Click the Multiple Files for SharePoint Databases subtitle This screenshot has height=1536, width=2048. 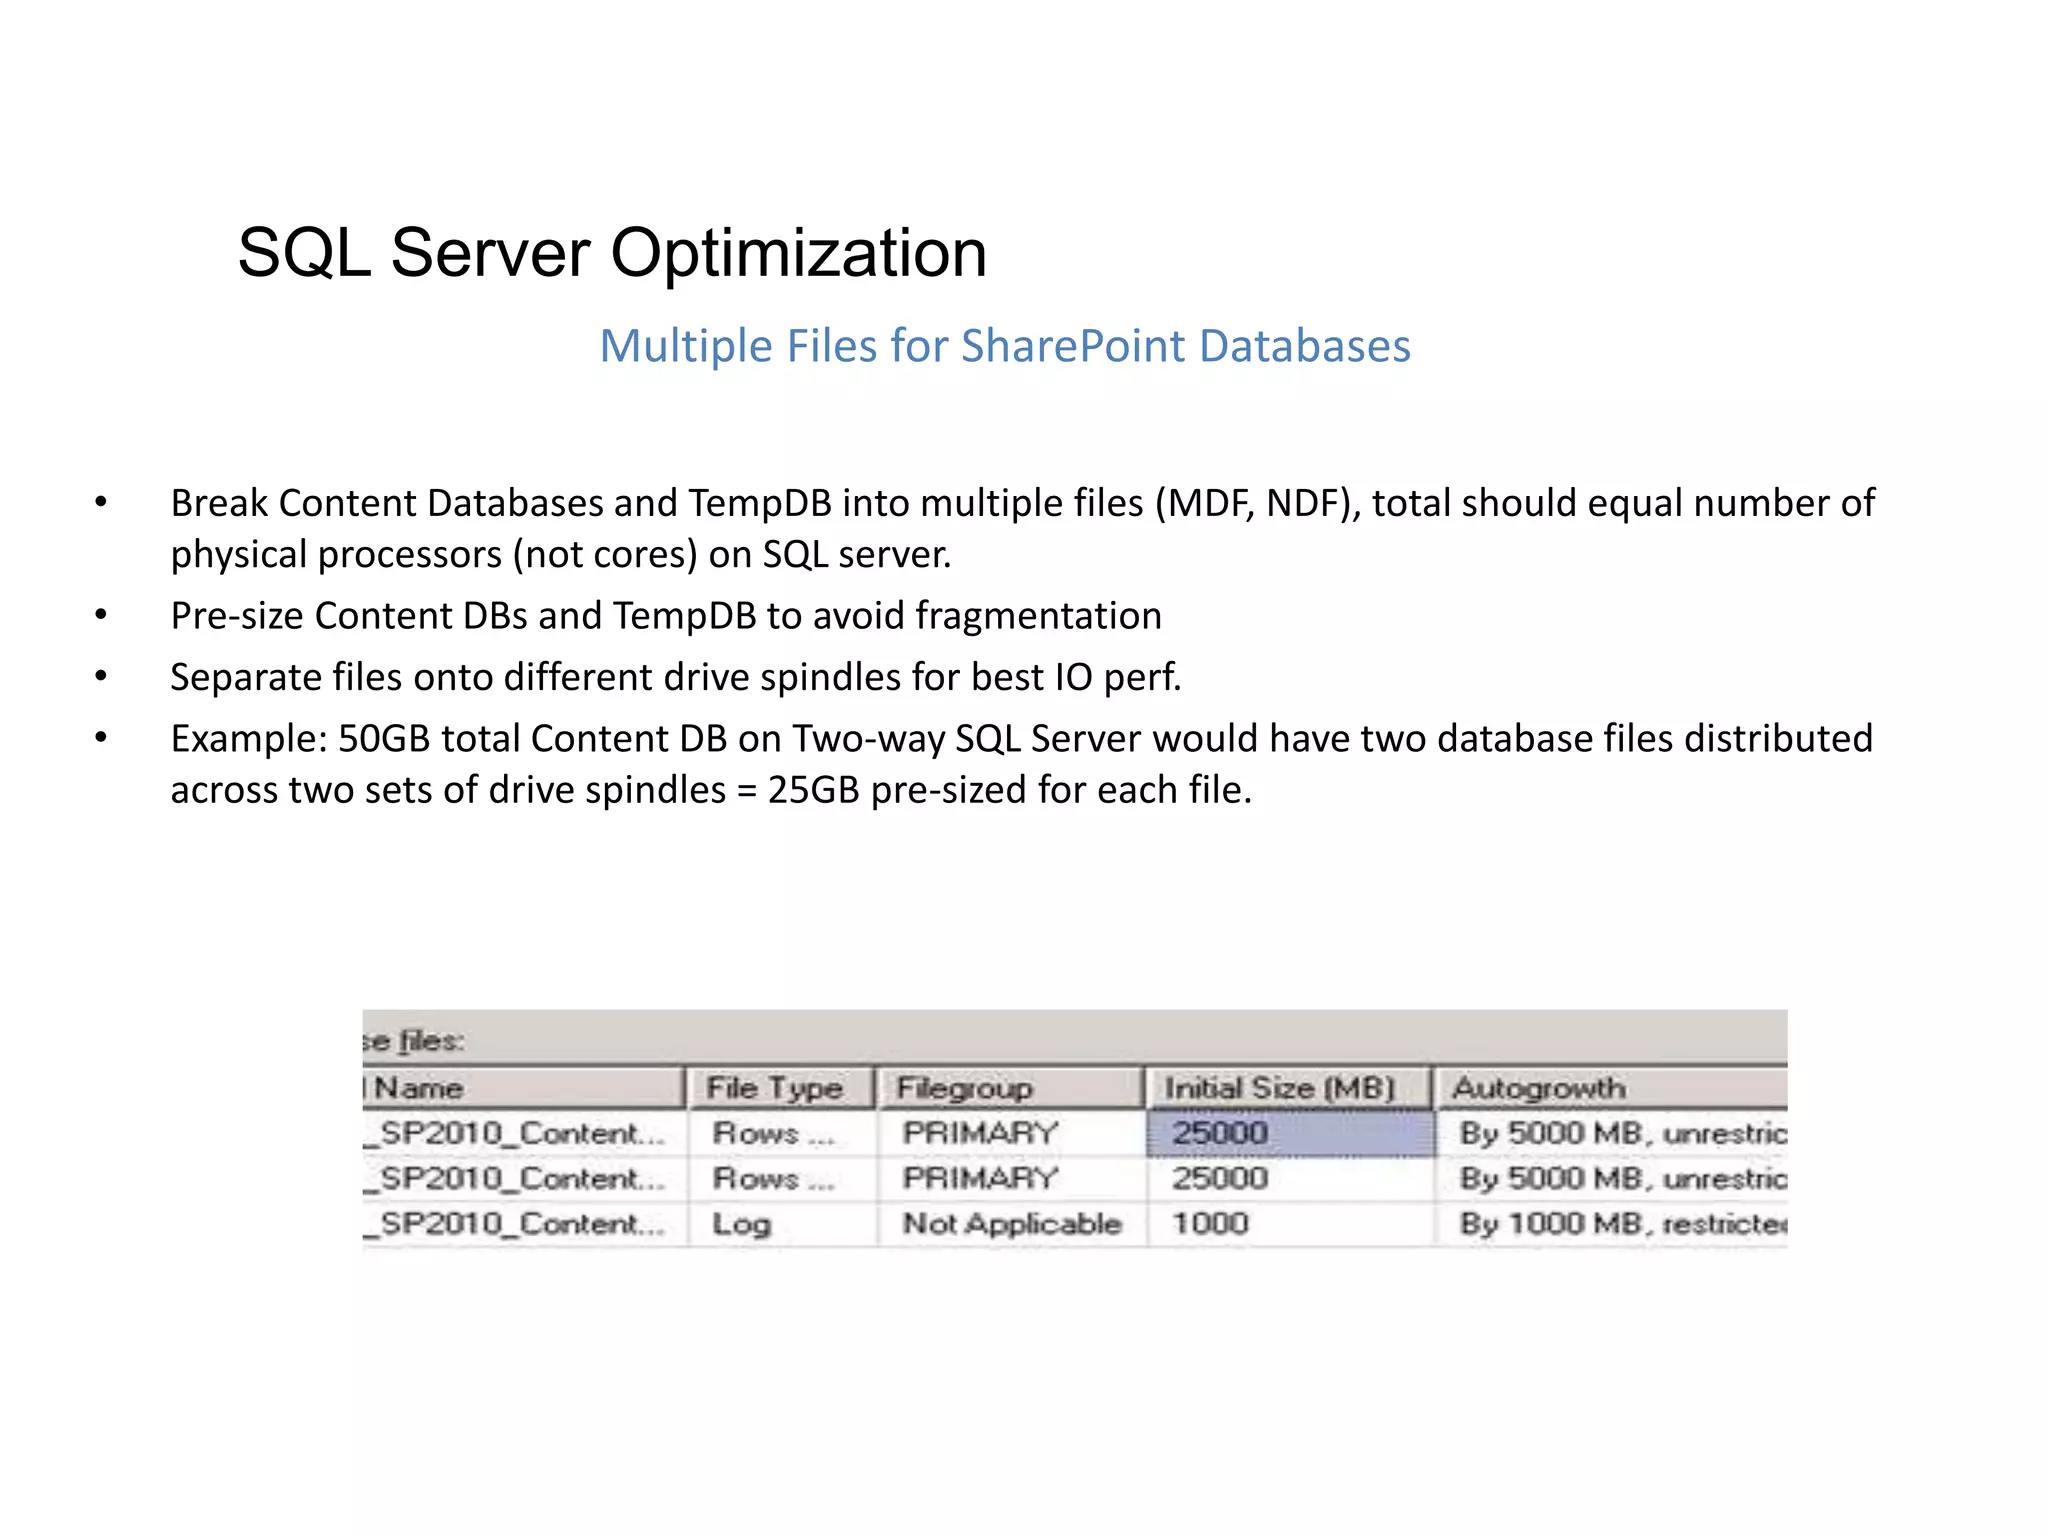(x=1005, y=346)
